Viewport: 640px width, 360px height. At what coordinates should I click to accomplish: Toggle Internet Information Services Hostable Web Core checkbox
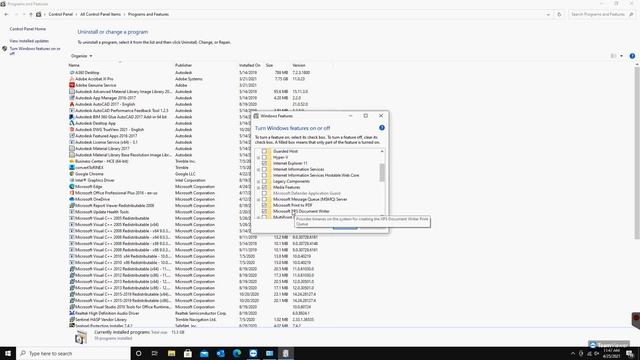pyautogui.click(x=264, y=175)
